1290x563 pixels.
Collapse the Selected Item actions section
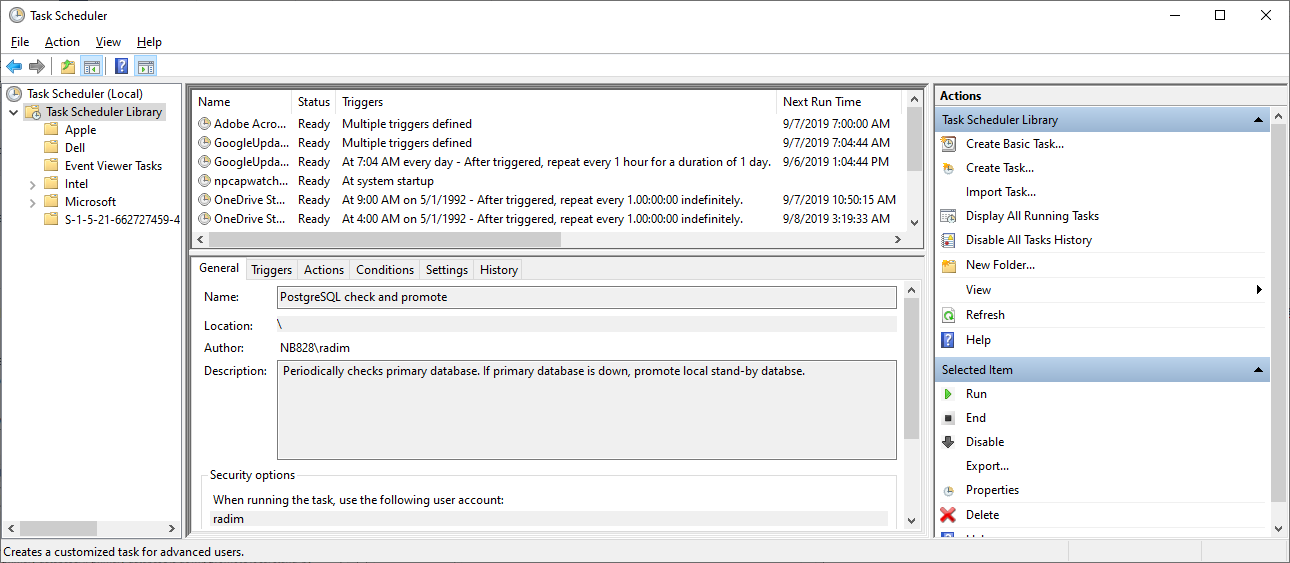tap(1258, 370)
